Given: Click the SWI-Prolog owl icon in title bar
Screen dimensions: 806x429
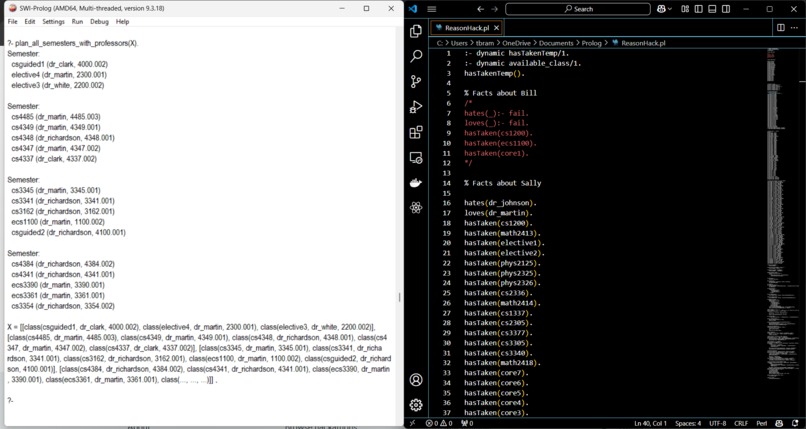Looking at the screenshot, I should pyautogui.click(x=13, y=8).
